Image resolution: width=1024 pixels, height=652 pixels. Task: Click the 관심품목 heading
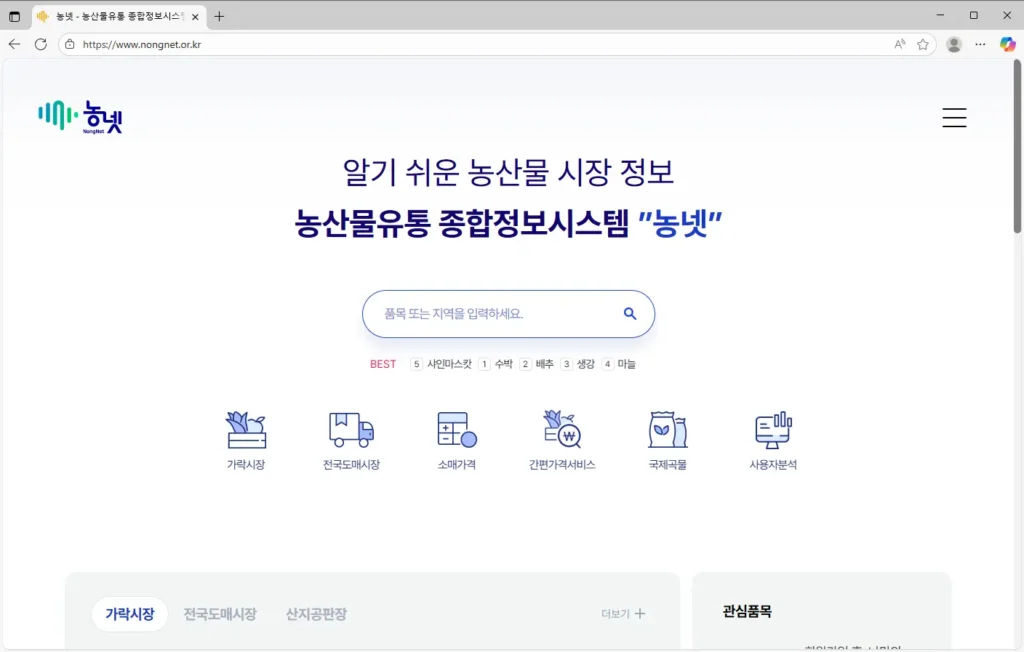(x=747, y=611)
